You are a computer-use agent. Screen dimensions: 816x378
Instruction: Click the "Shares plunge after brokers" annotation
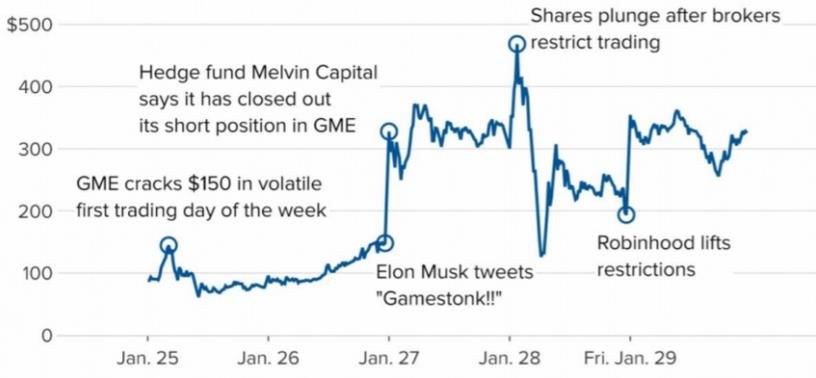[656, 16]
